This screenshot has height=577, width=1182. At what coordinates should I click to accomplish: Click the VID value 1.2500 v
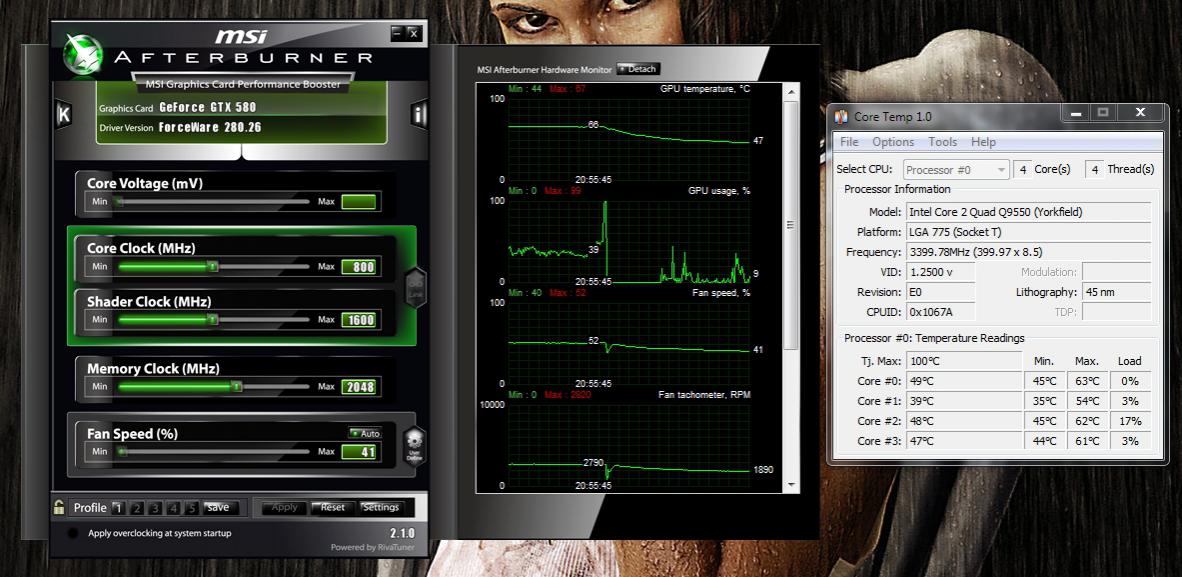click(940, 272)
